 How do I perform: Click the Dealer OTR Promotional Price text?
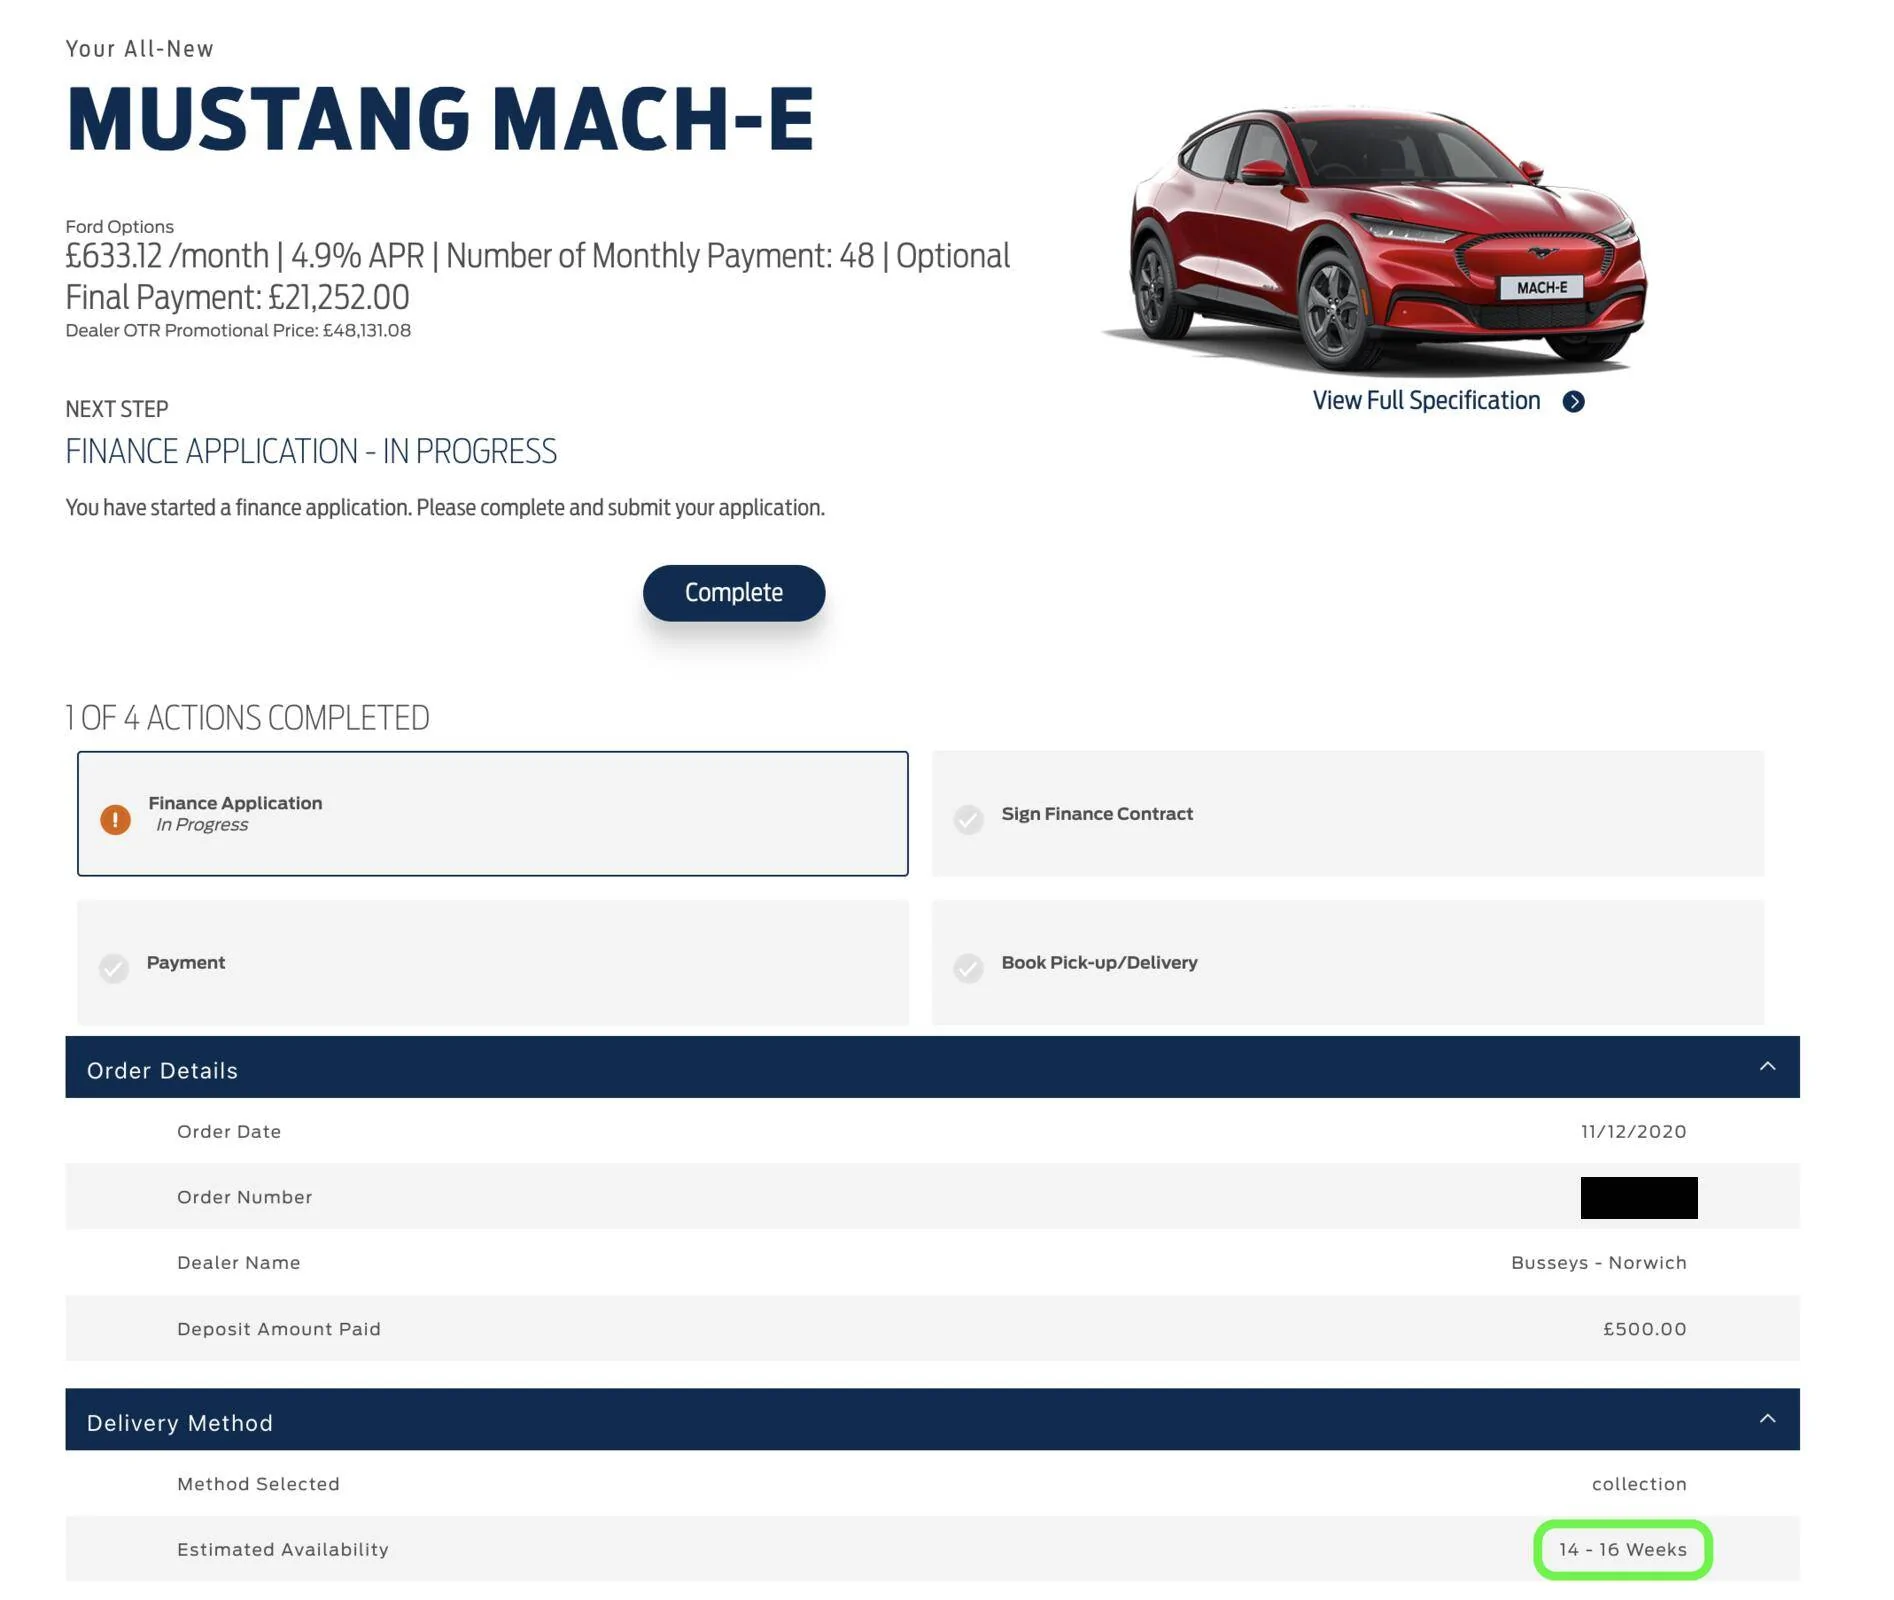coord(238,330)
